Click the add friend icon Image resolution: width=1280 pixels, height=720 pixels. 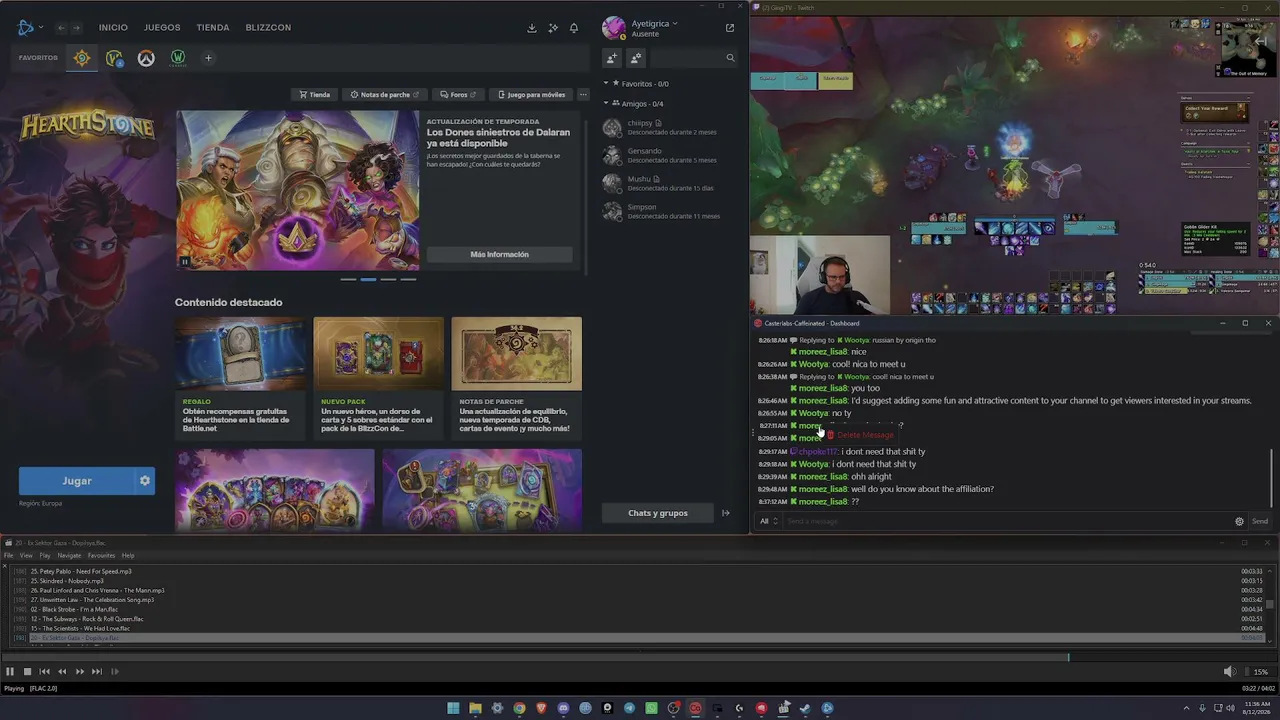click(x=612, y=58)
